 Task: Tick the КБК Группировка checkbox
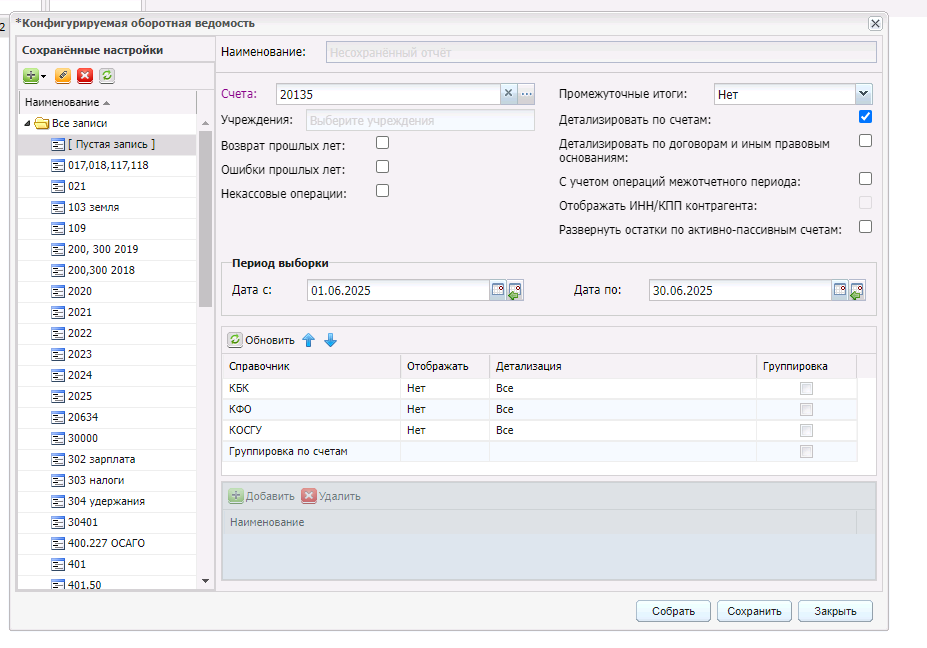click(x=806, y=388)
